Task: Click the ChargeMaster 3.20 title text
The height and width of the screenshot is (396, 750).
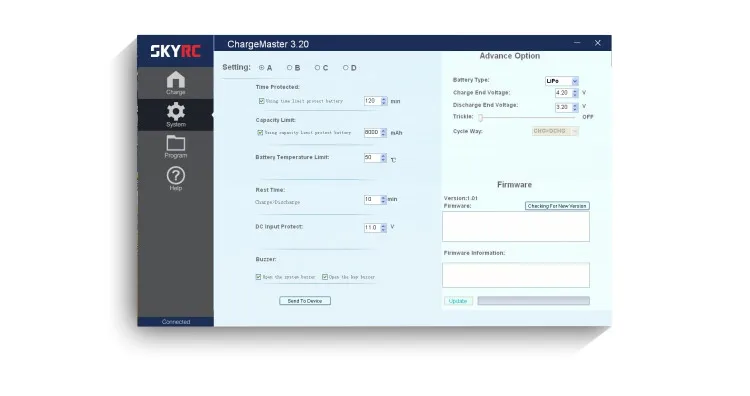Action: click(x=268, y=44)
